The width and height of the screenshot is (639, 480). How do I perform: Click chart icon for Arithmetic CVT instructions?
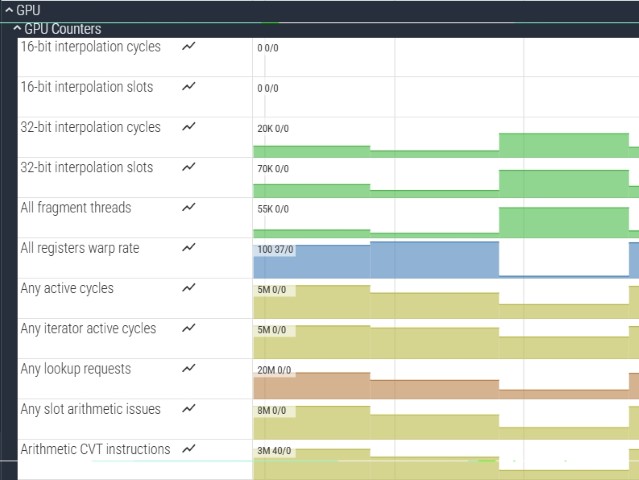point(189,449)
